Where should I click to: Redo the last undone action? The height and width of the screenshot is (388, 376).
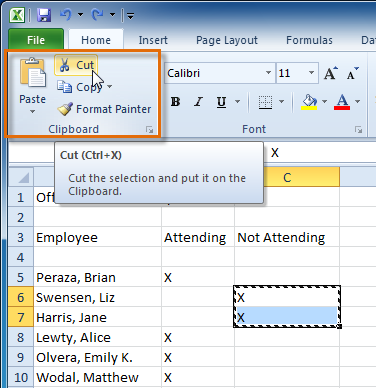pyautogui.click(x=98, y=15)
